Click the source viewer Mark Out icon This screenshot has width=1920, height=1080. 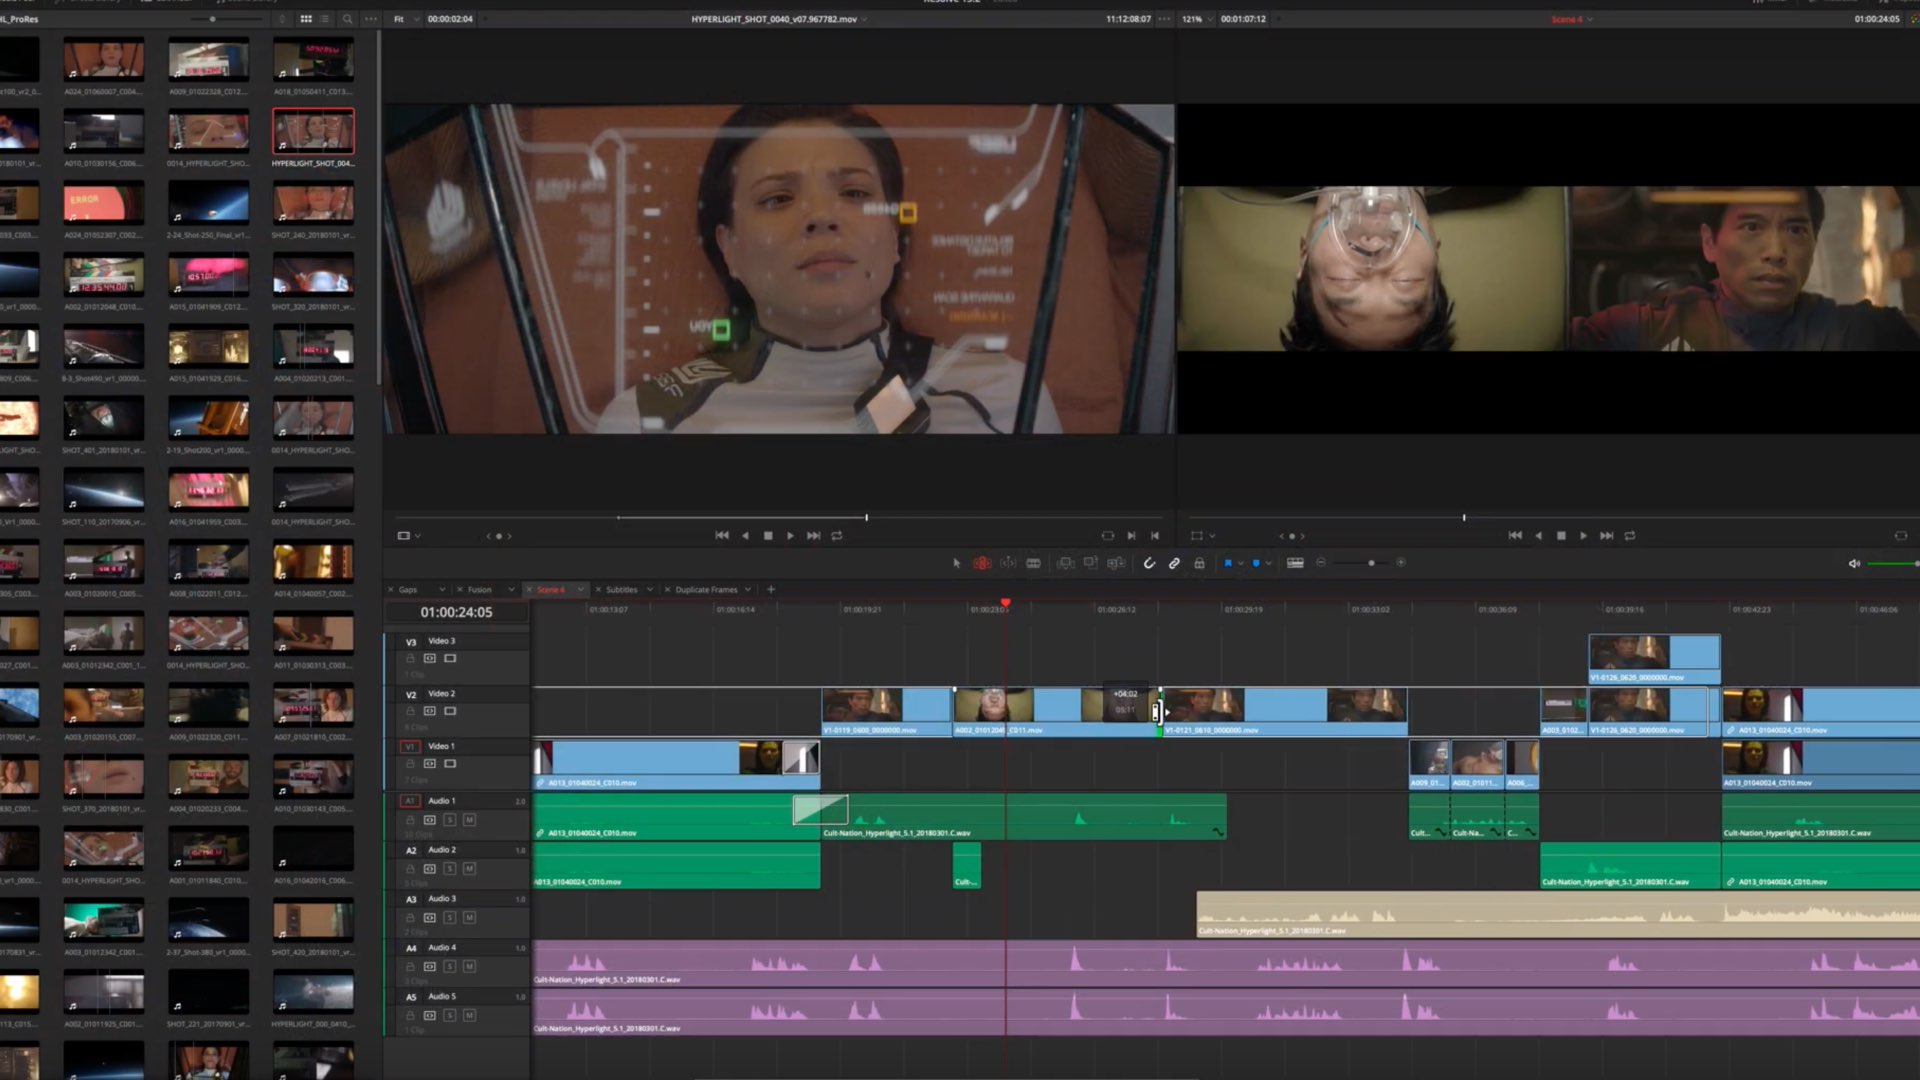click(1155, 536)
